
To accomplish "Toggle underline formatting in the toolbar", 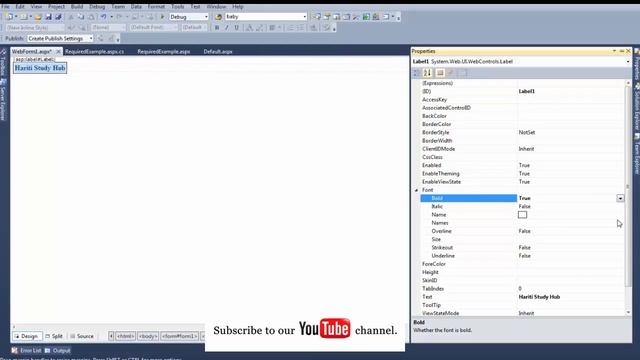I will pyautogui.click(x=236, y=28).
